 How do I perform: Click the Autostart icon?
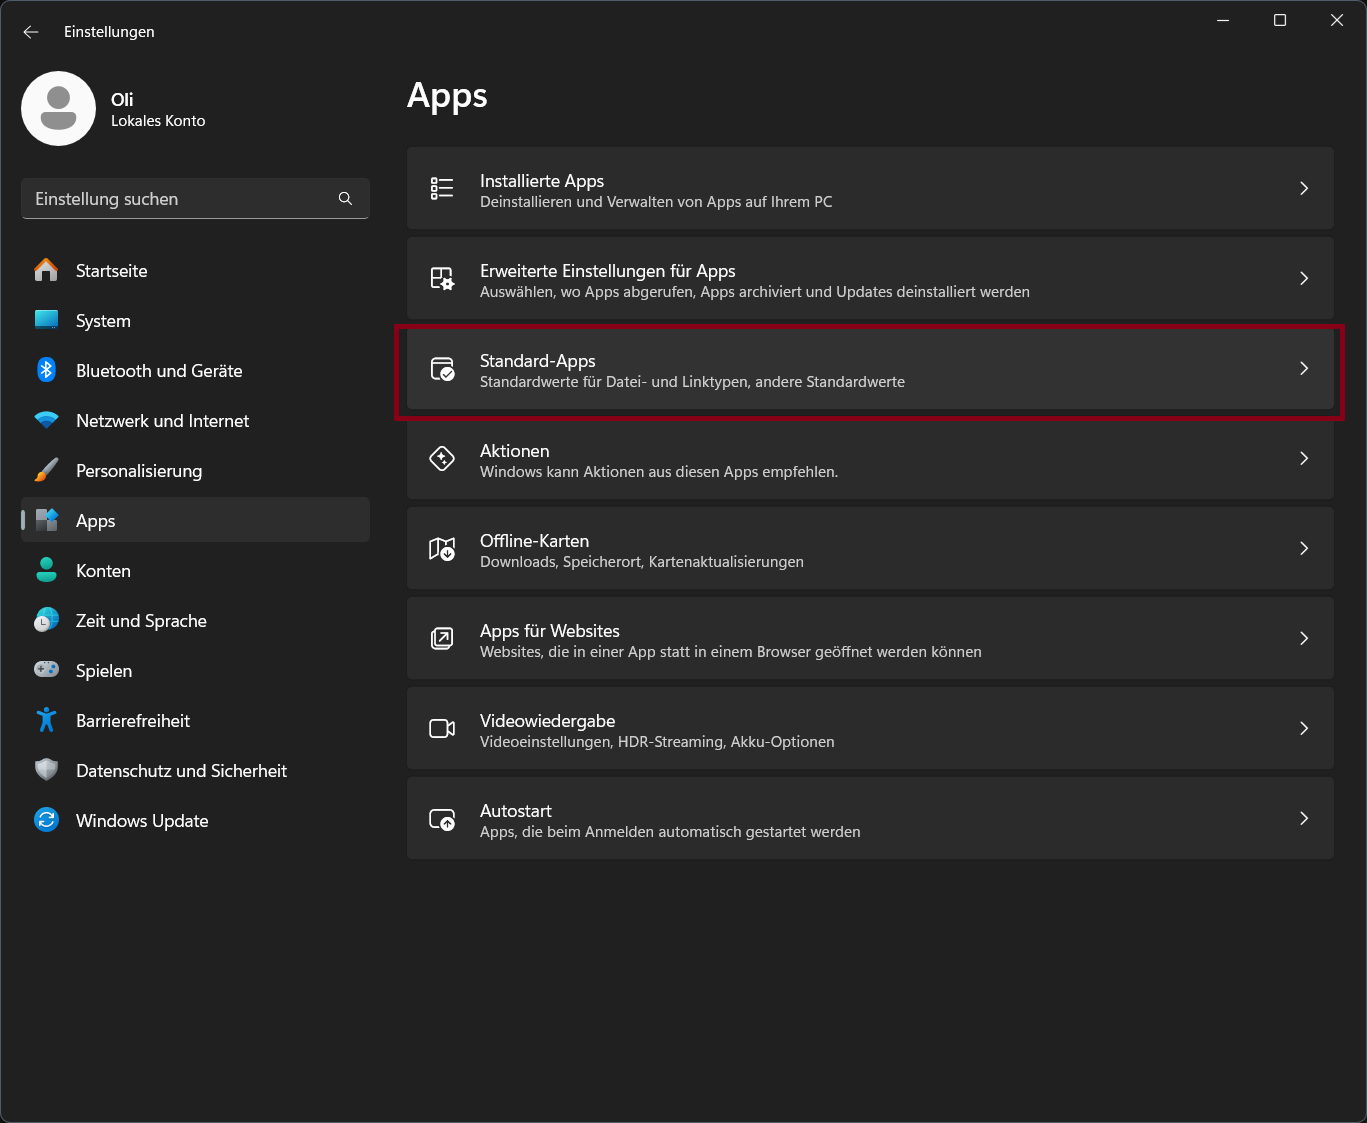coord(442,819)
